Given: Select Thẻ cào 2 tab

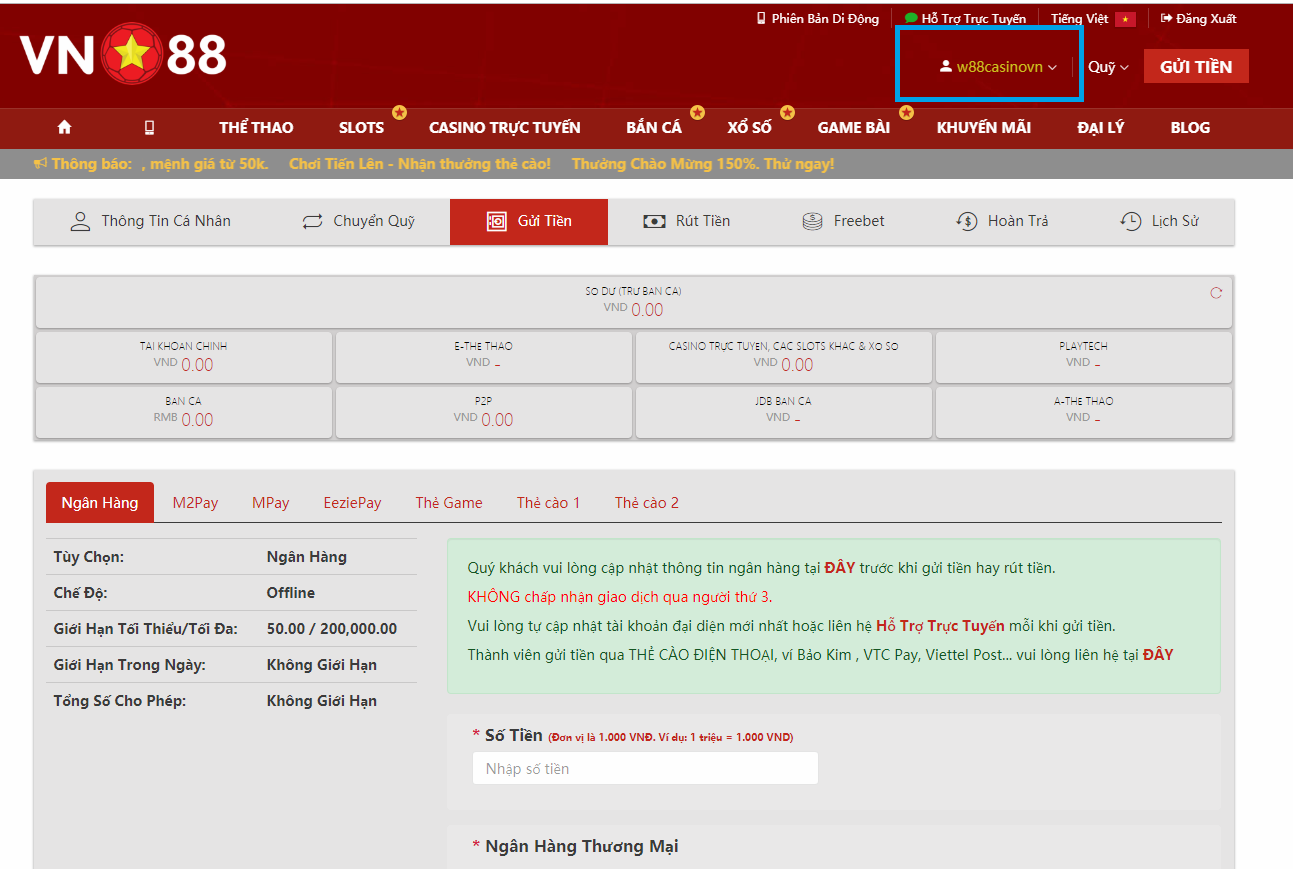Looking at the screenshot, I should click(646, 502).
